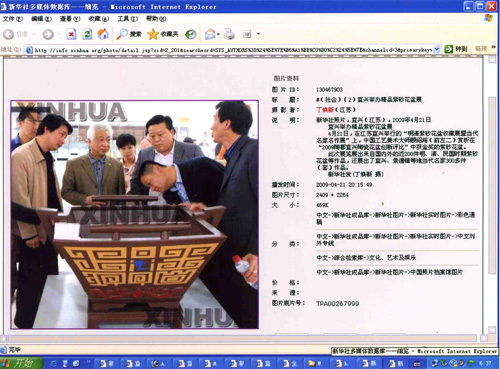Open Favorites (收藏夹) star button
The image size is (500, 369).
tap(163, 34)
